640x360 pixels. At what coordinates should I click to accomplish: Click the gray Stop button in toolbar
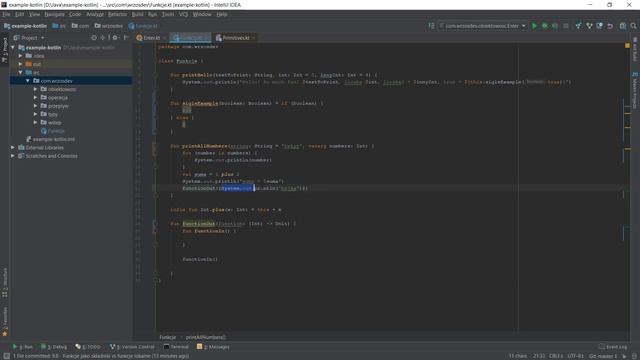[x=566, y=26]
